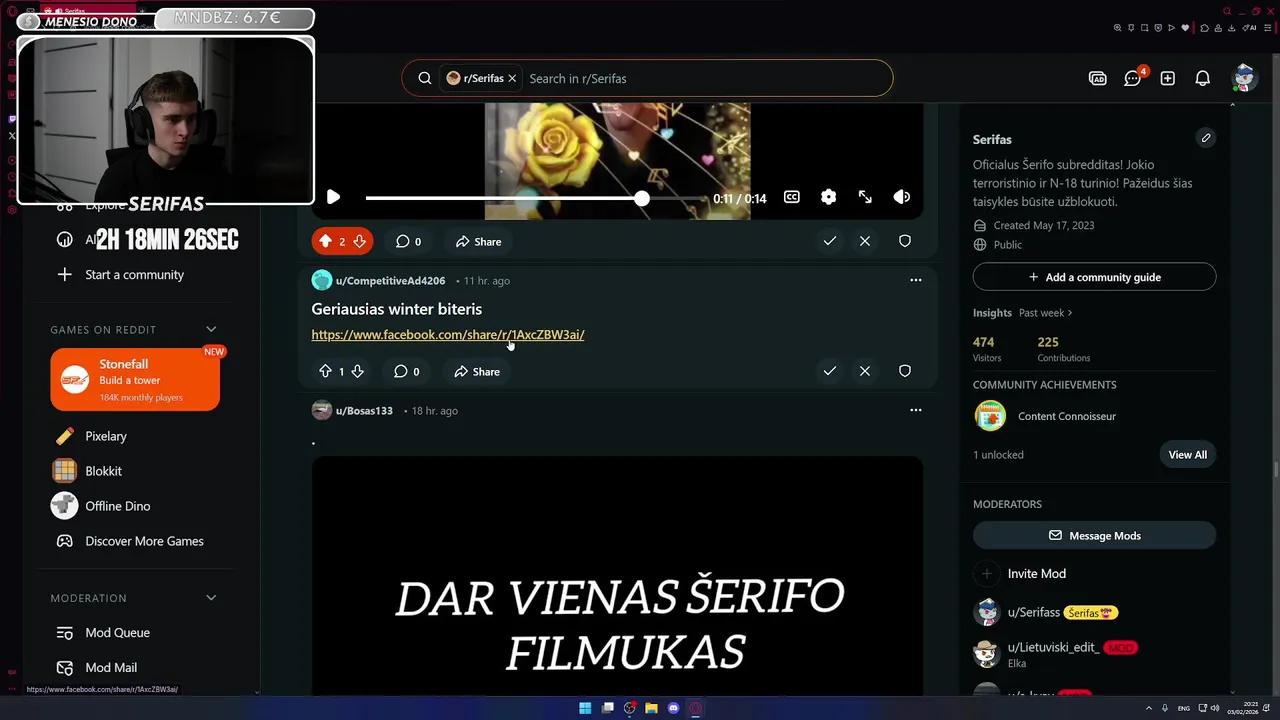Image resolution: width=1280 pixels, height=720 pixels.
Task: Open u/Bosas133 profile
Action: pyautogui.click(x=364, y=411)
